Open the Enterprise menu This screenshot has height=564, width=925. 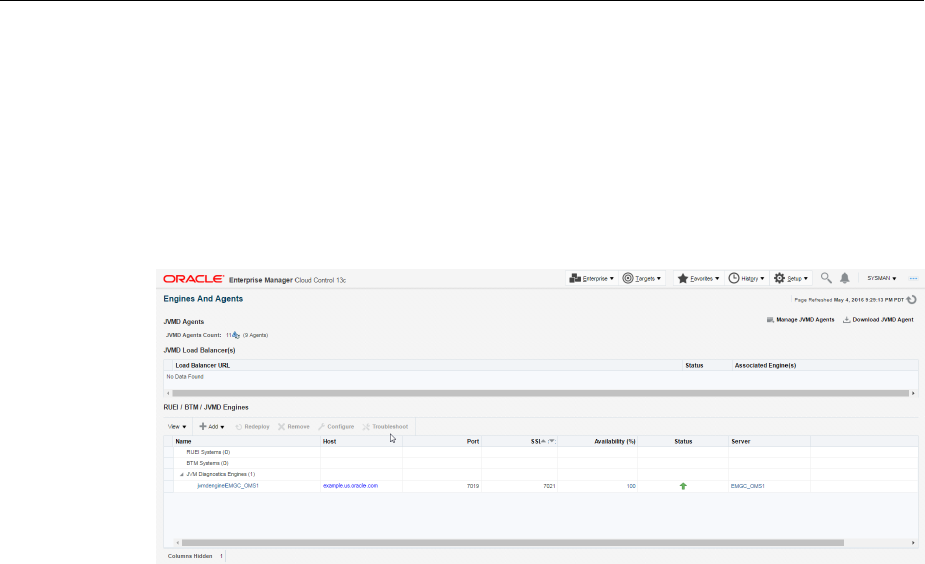[x=591, y=278]
